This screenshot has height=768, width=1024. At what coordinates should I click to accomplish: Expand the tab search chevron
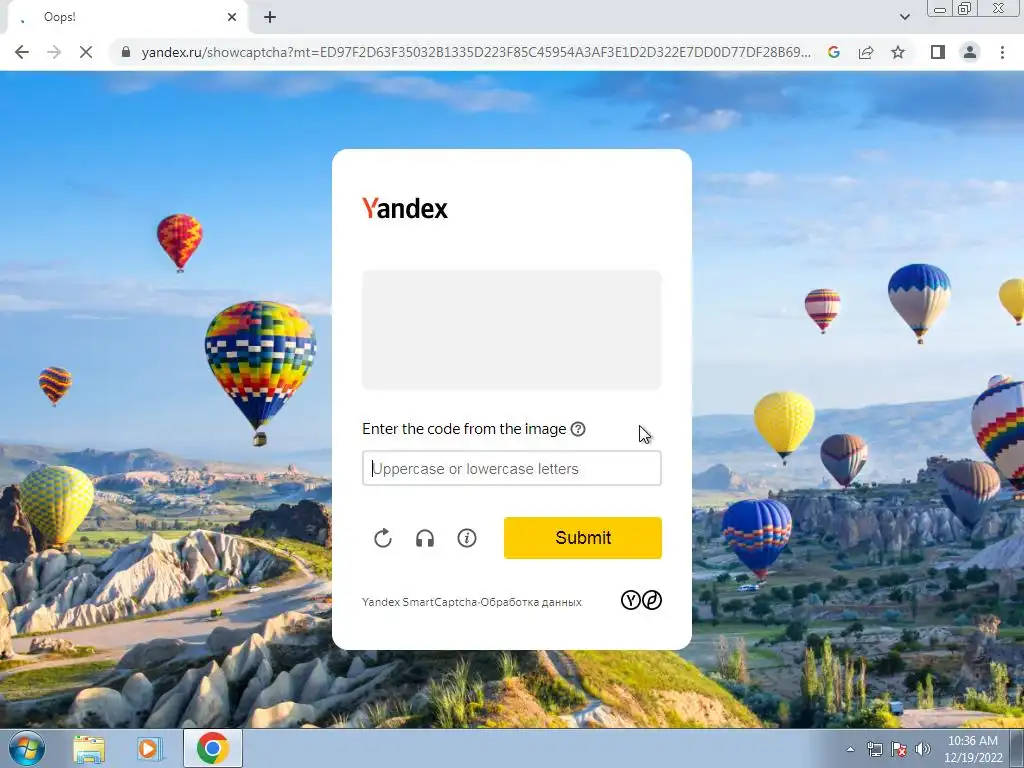pos(904,17)
